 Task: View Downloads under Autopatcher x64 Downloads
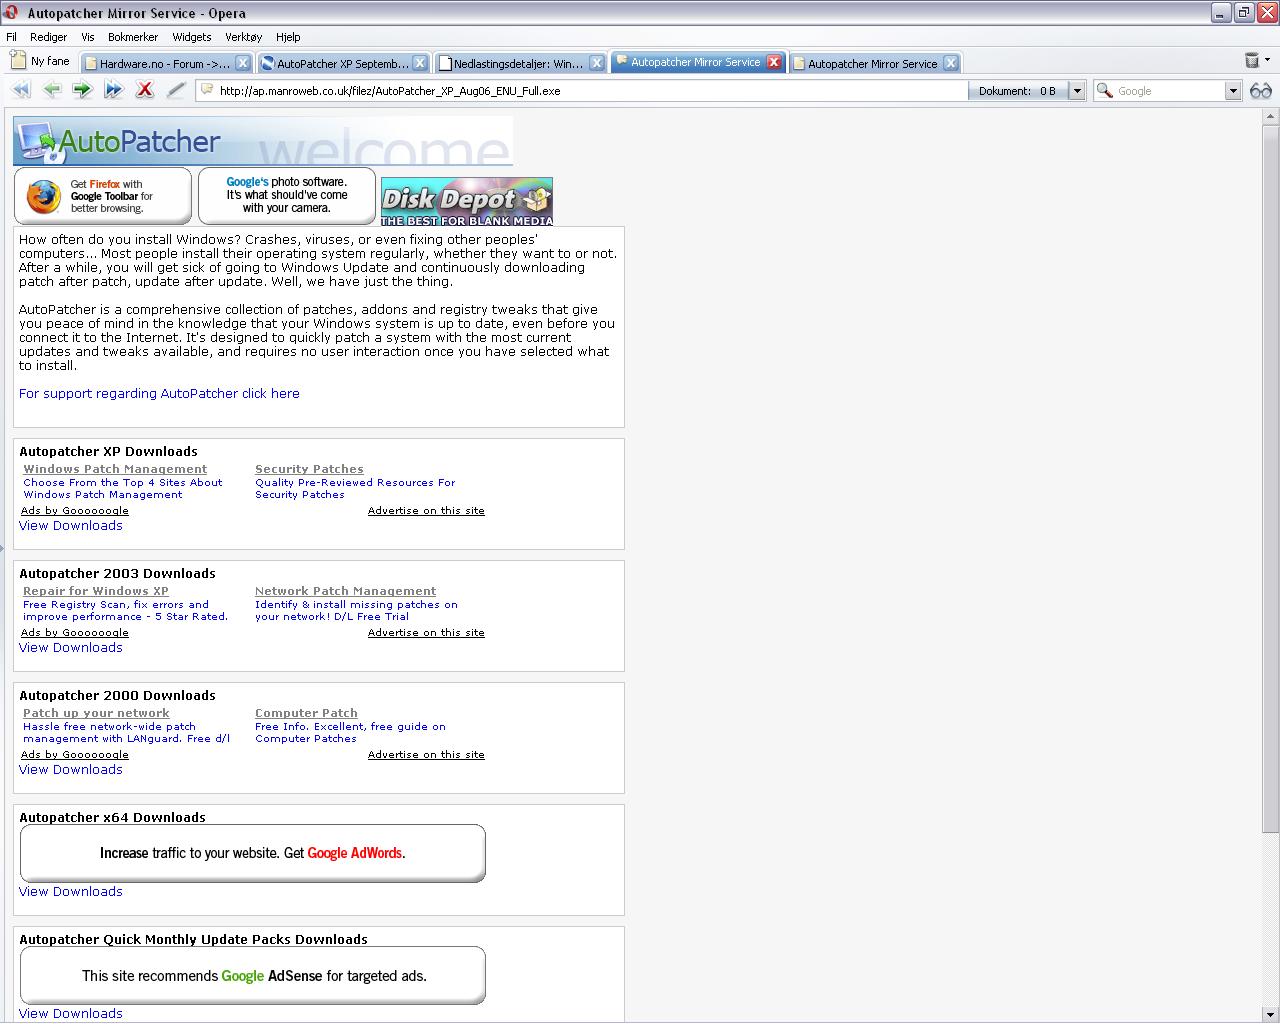click(71, 891)
